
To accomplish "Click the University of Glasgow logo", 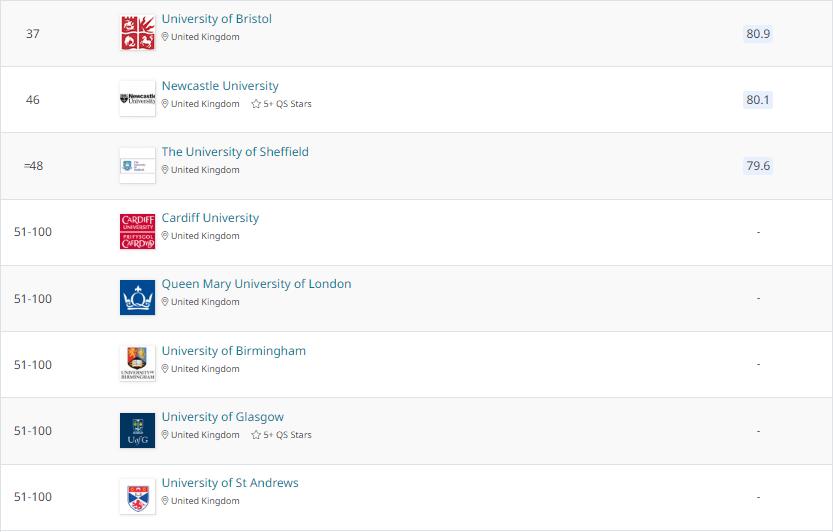I will click(137, 430).
